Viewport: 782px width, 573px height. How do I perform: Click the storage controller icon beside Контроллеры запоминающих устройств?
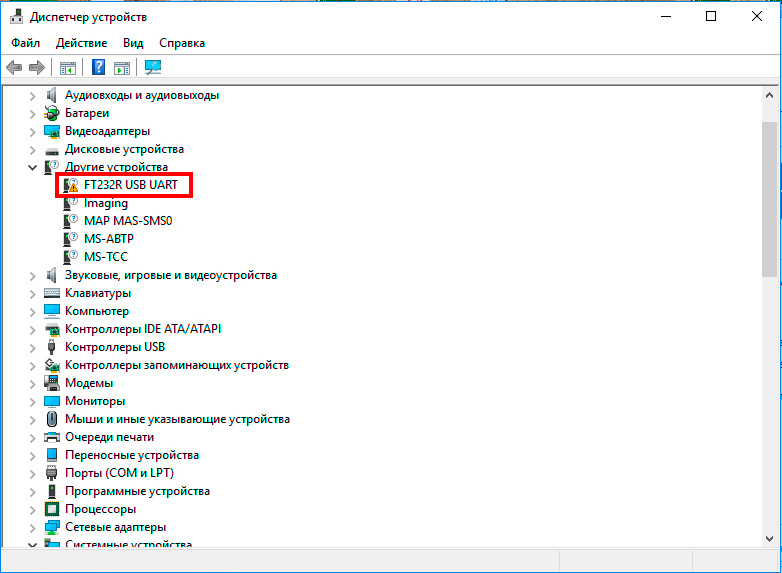tap(51, 365)
